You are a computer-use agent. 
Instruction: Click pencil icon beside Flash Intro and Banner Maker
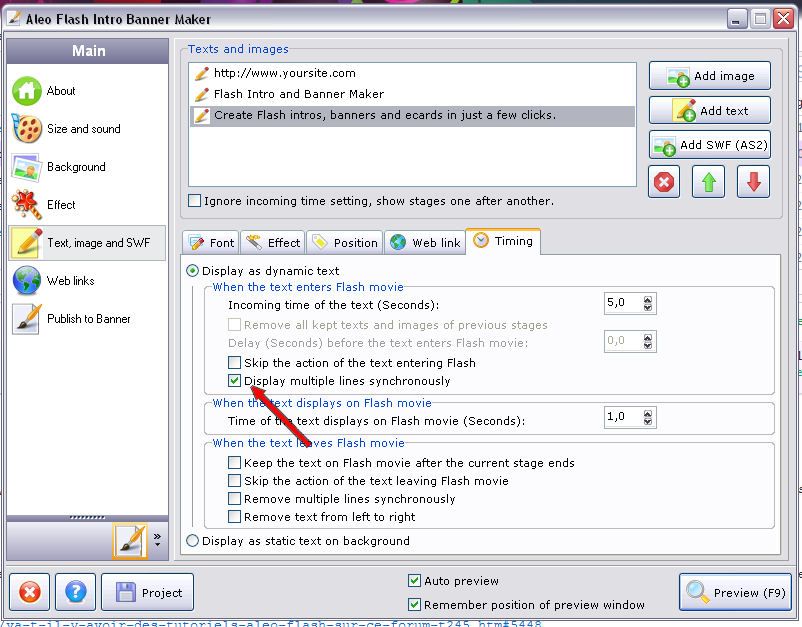click(x=202, y=94)
